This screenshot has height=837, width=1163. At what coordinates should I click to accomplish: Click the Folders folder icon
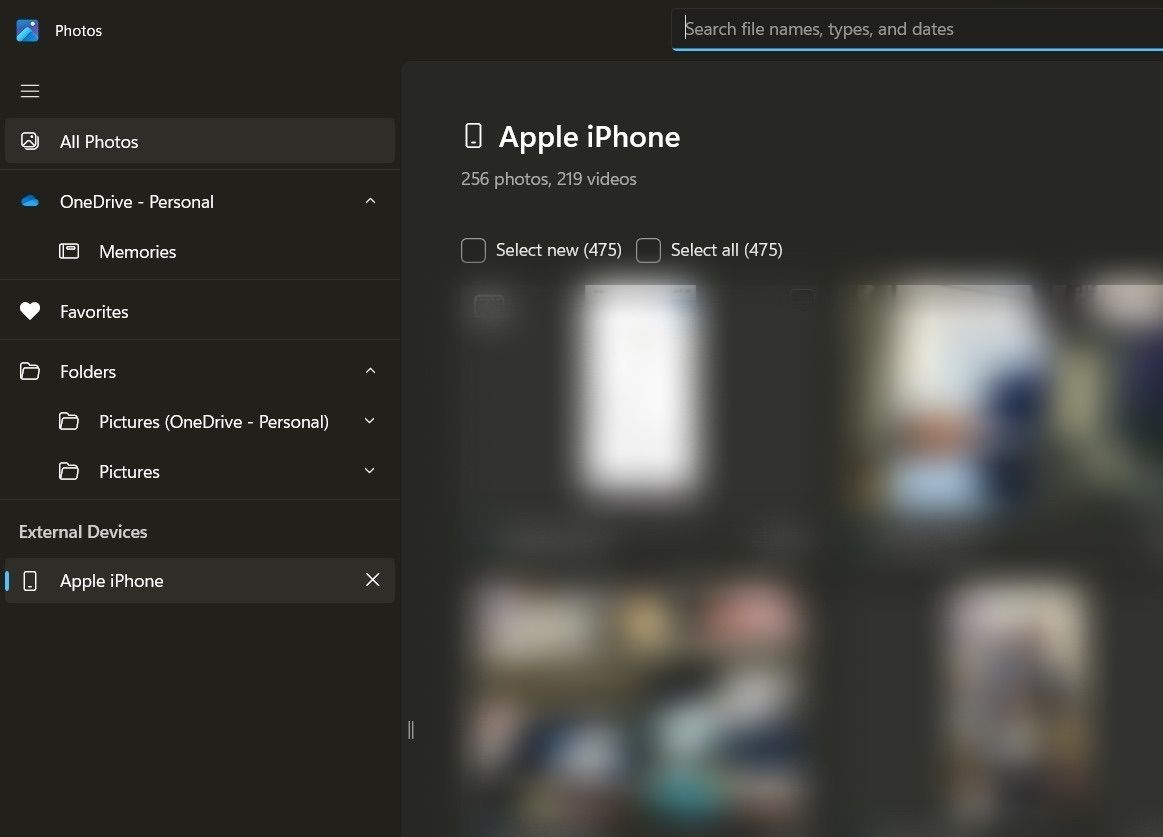click(x=30, y=371)
